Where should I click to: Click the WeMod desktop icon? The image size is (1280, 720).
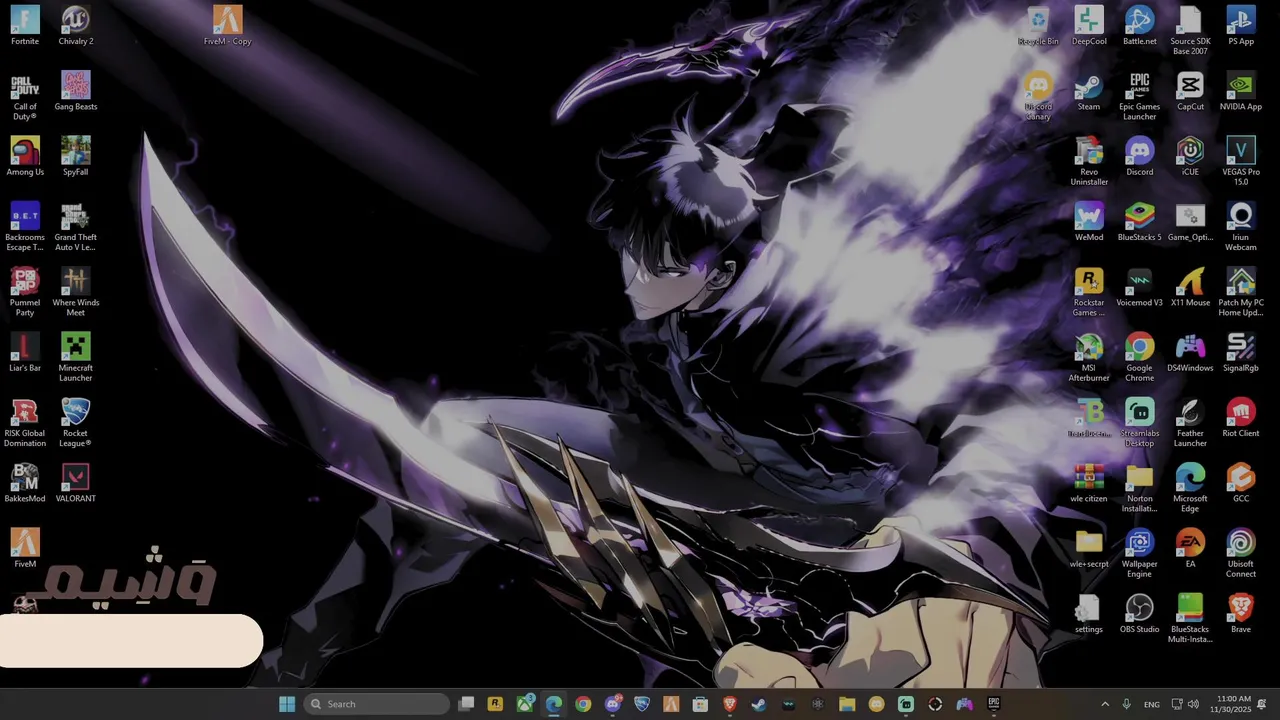pos(1089,222)
